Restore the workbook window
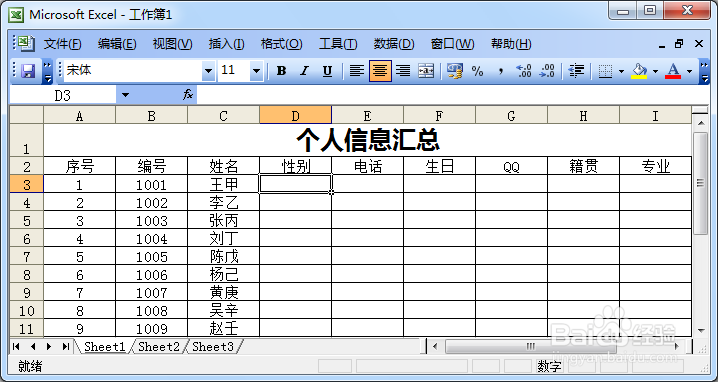 [x=679, y=44]
